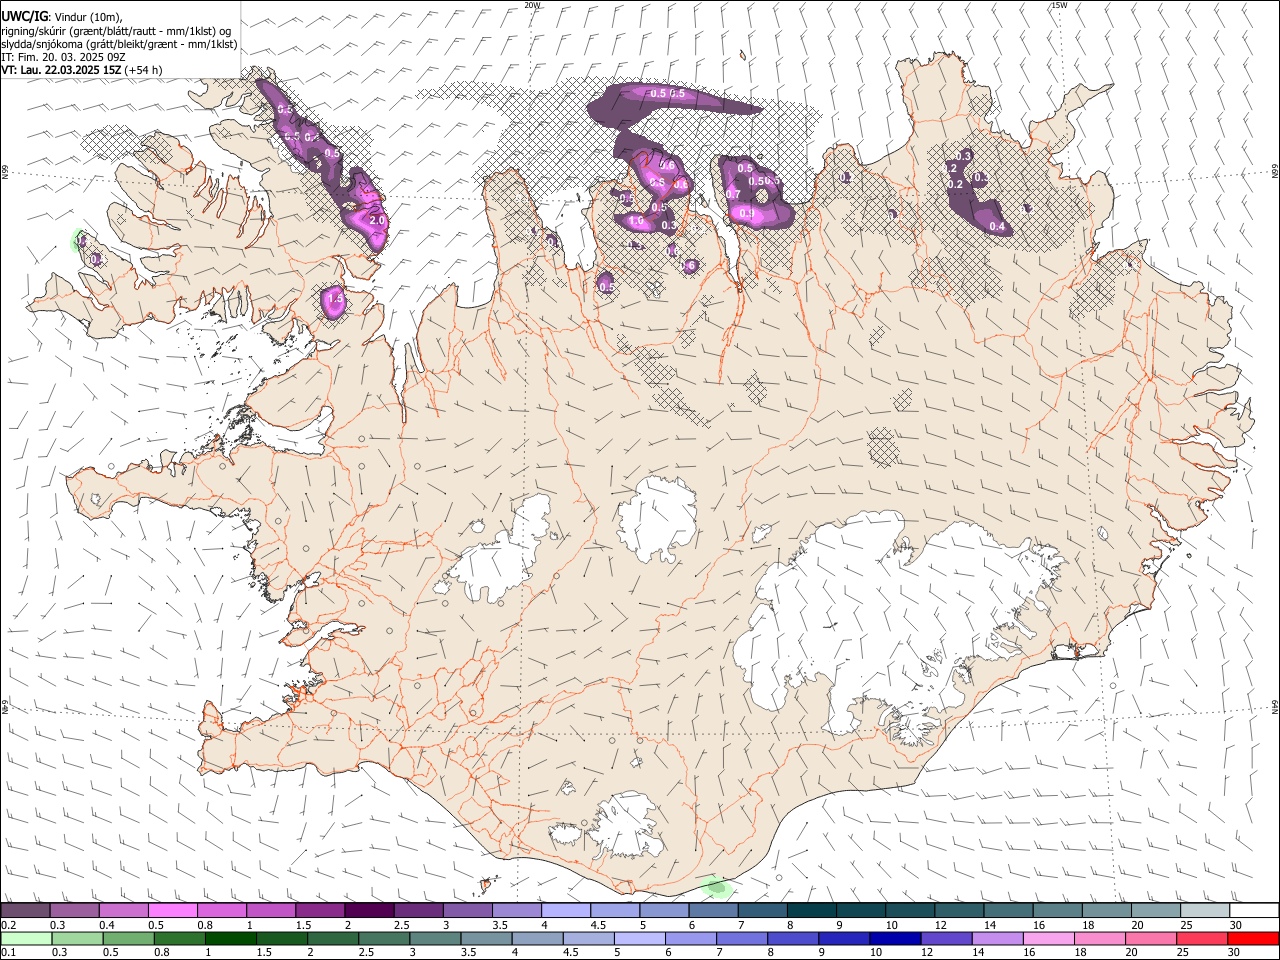The height and width of the screenshot is (960, 1280).
Task: Click the 15W longitude label
Action: coord(1060,5)
